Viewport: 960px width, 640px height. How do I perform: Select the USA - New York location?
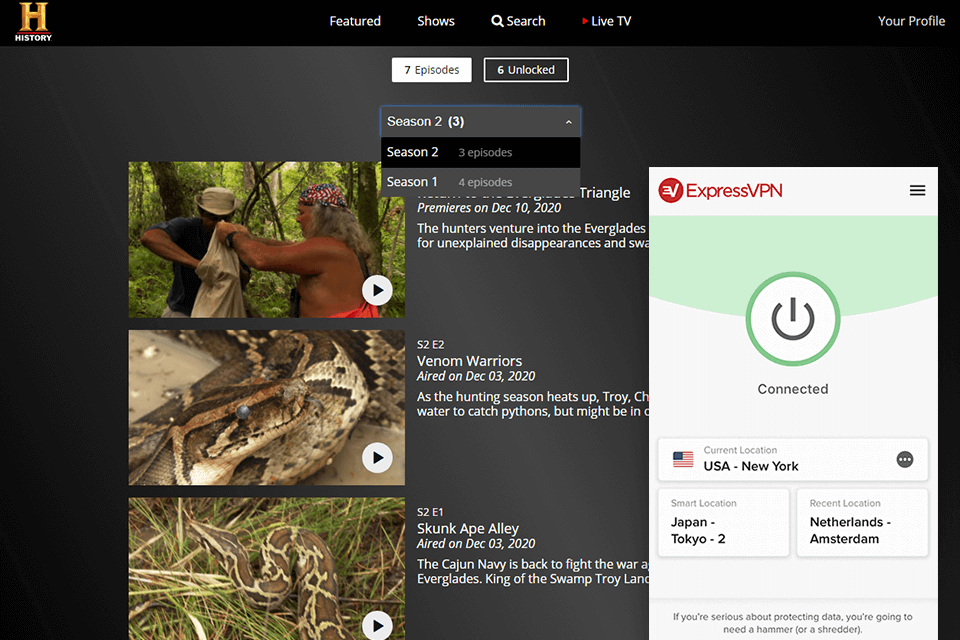pyautogui.click(x=793, y=459)
